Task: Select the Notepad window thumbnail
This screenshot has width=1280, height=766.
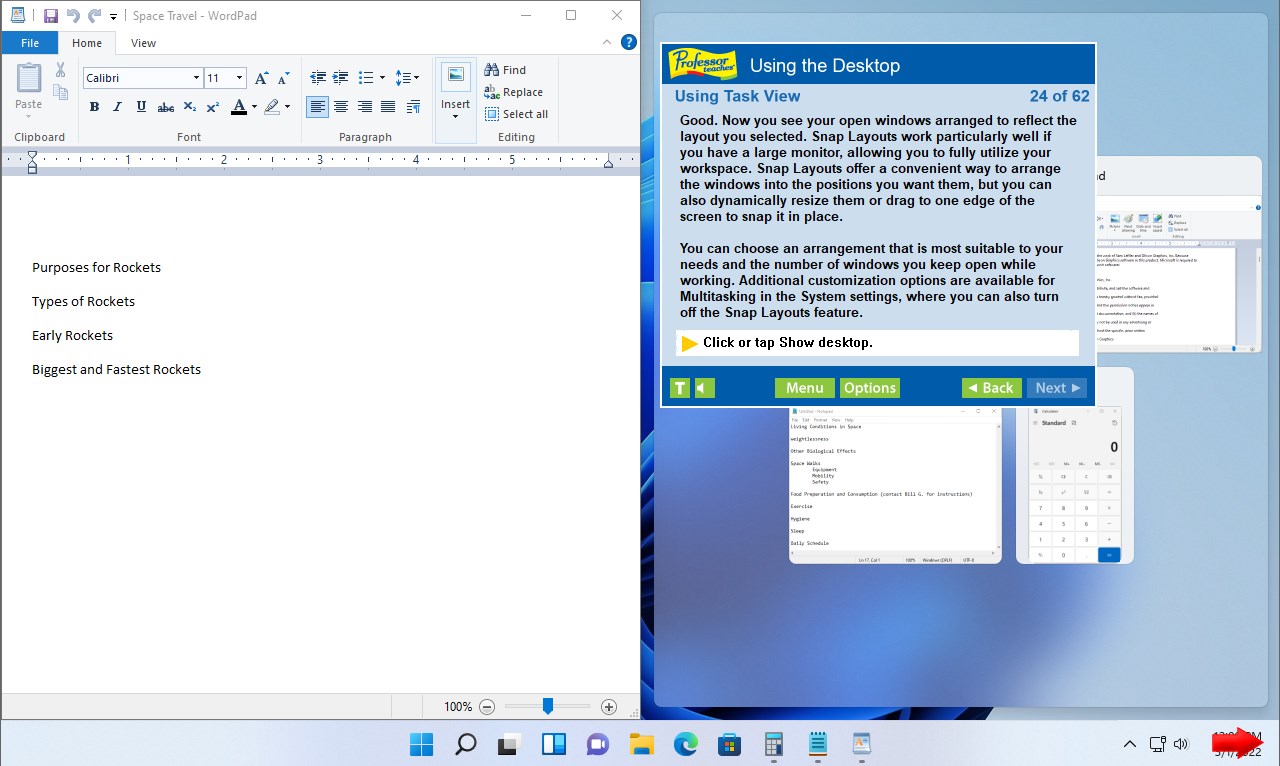Action: (895, 485)
